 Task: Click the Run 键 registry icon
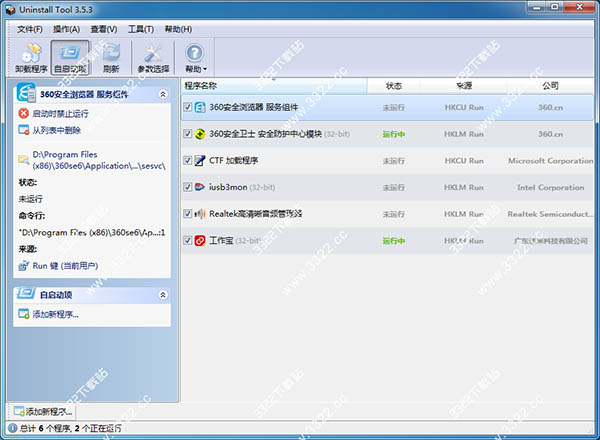click(x=24, y=266)
